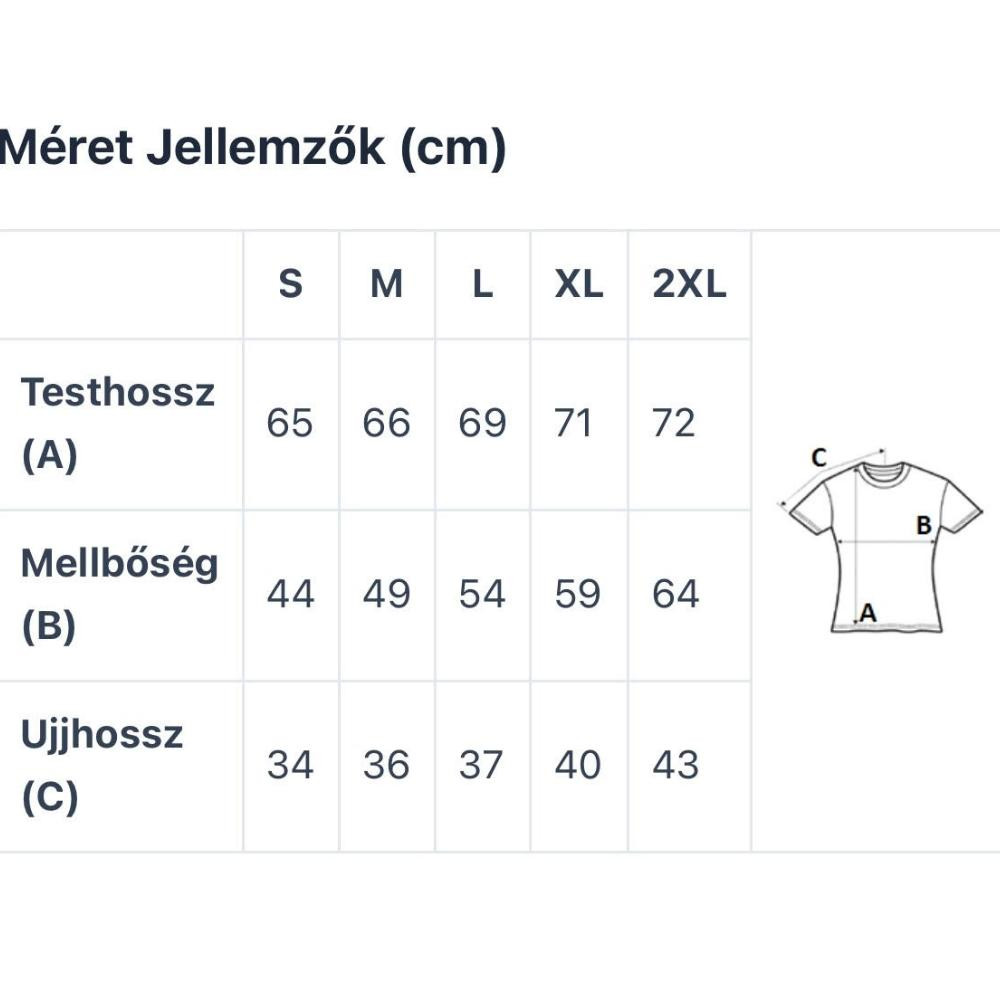1000x1000 pixels.
Task: Click the Testhossz value 65 for size S
Action: 290,423
